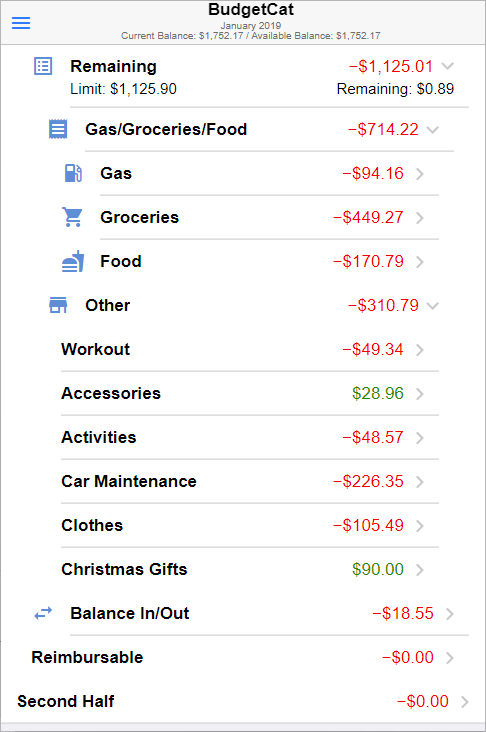The image size is (486, 732).
Task: Collapse the Remaining section chevron
Action: pyautogui.click(x=448, y=66)
